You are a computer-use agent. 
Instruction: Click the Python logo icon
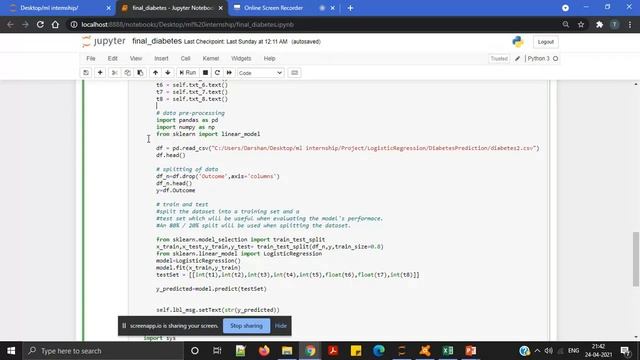pos(518,42)
